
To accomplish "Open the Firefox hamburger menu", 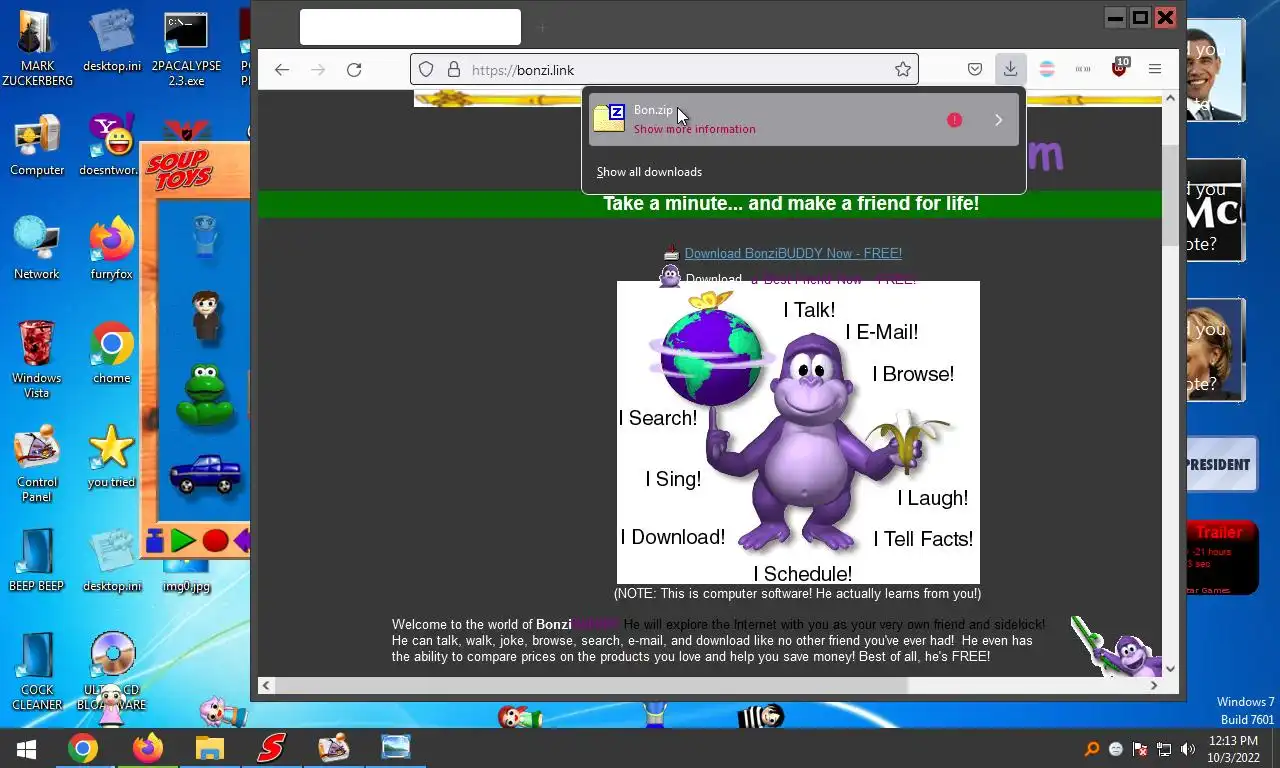I will click(1155, 70).
